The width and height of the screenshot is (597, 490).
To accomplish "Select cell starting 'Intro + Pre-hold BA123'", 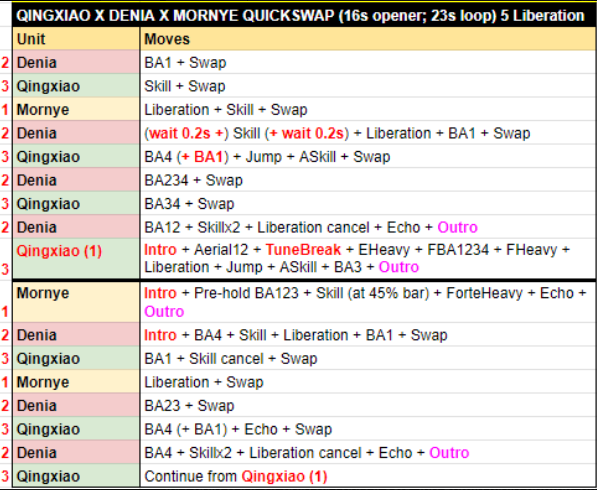I will (x=367, y=302).
